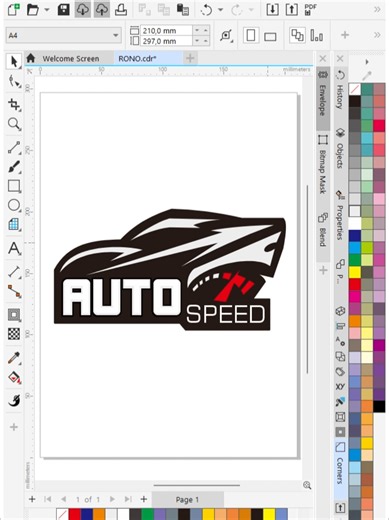Expand the property bar overflow chevrons
This screenshot has width=389, height=520.
coord(377,35)
